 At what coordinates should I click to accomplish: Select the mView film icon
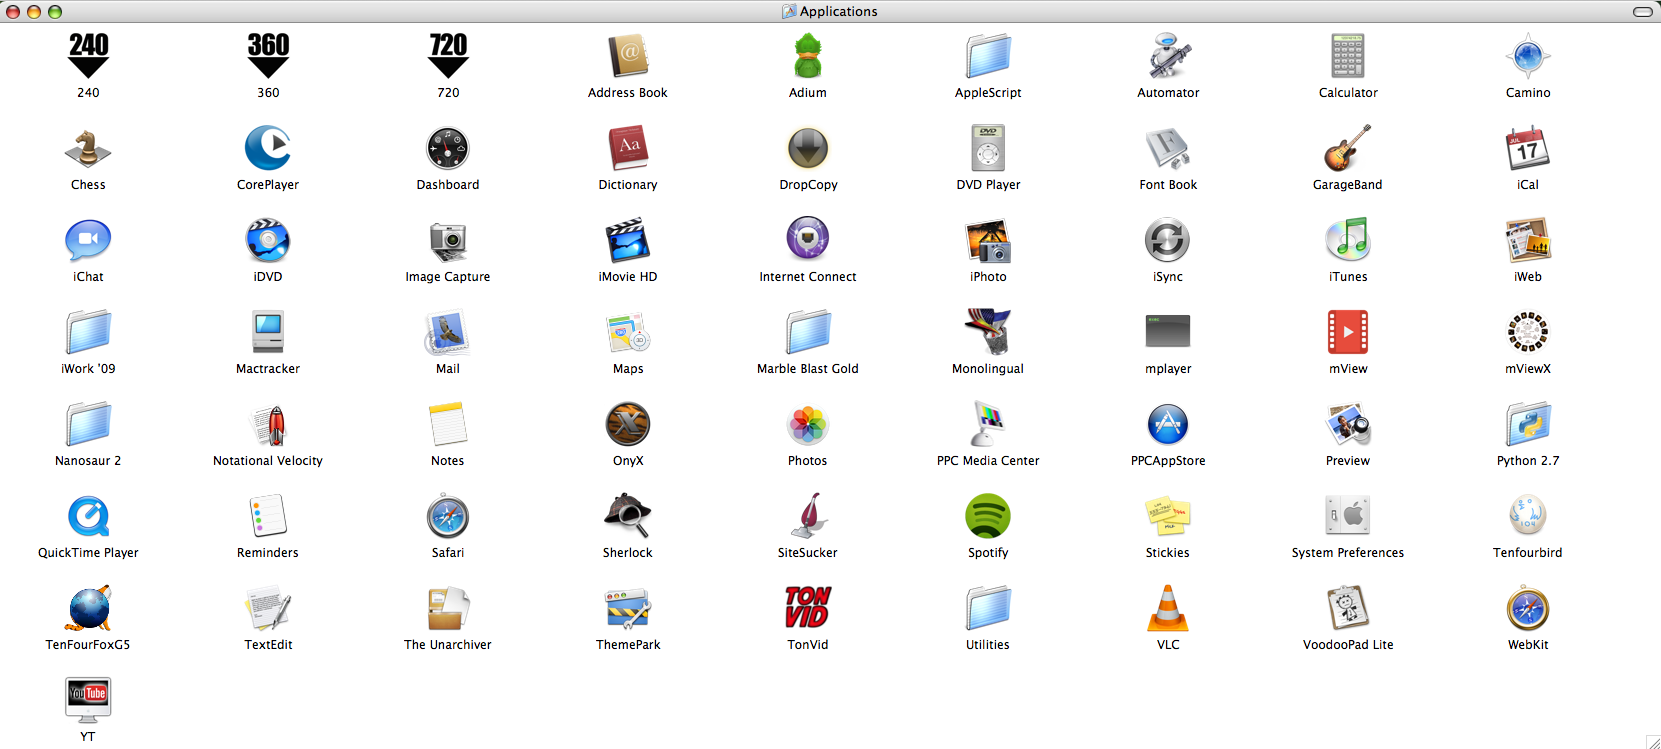coord(1348,332)
